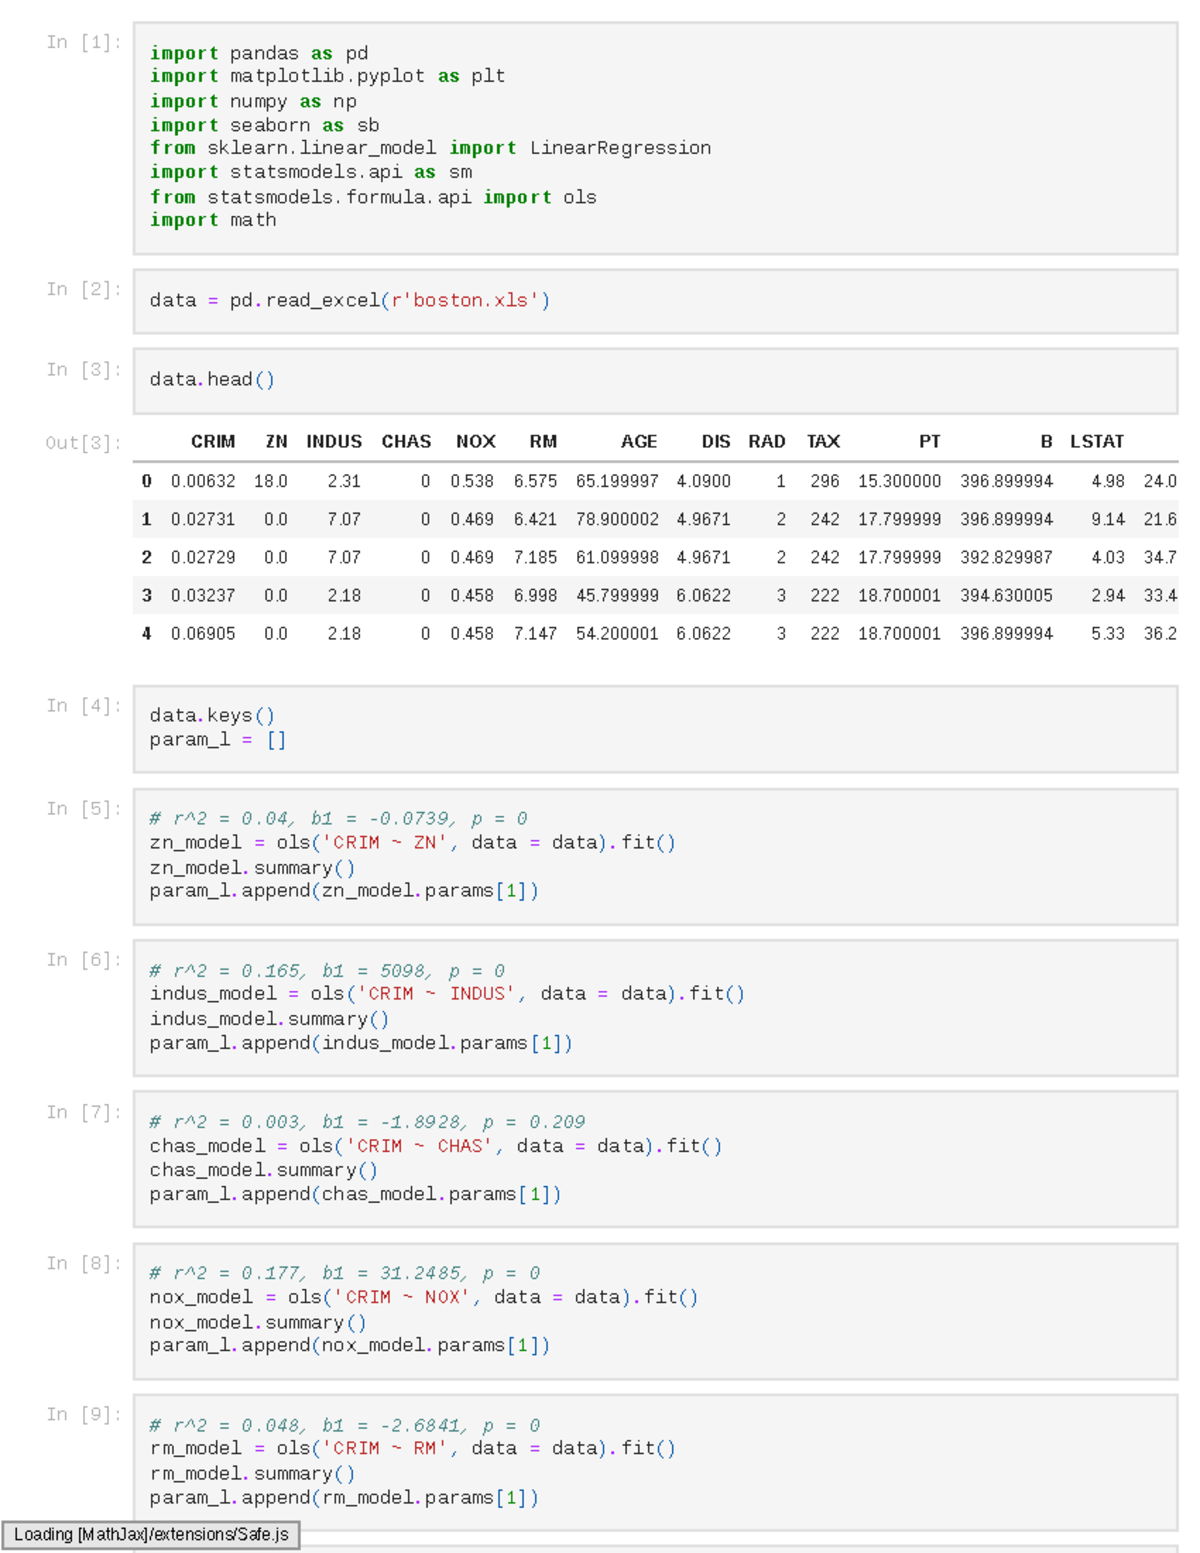Click the param_l list definition cell
Image resolution: width=1200 pixels, height=1553 pixels.
point(654,728)
